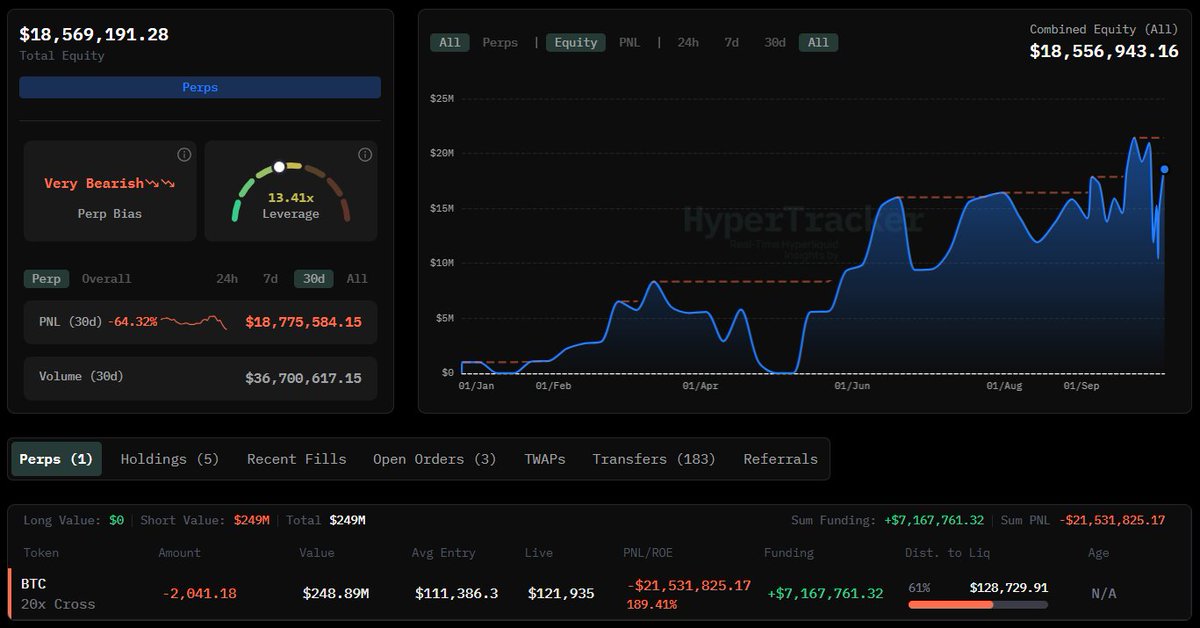Switch chart to PNL view
Viewport: 1200px width, 628px height.
pyautogui.click(x=630, y=43)
